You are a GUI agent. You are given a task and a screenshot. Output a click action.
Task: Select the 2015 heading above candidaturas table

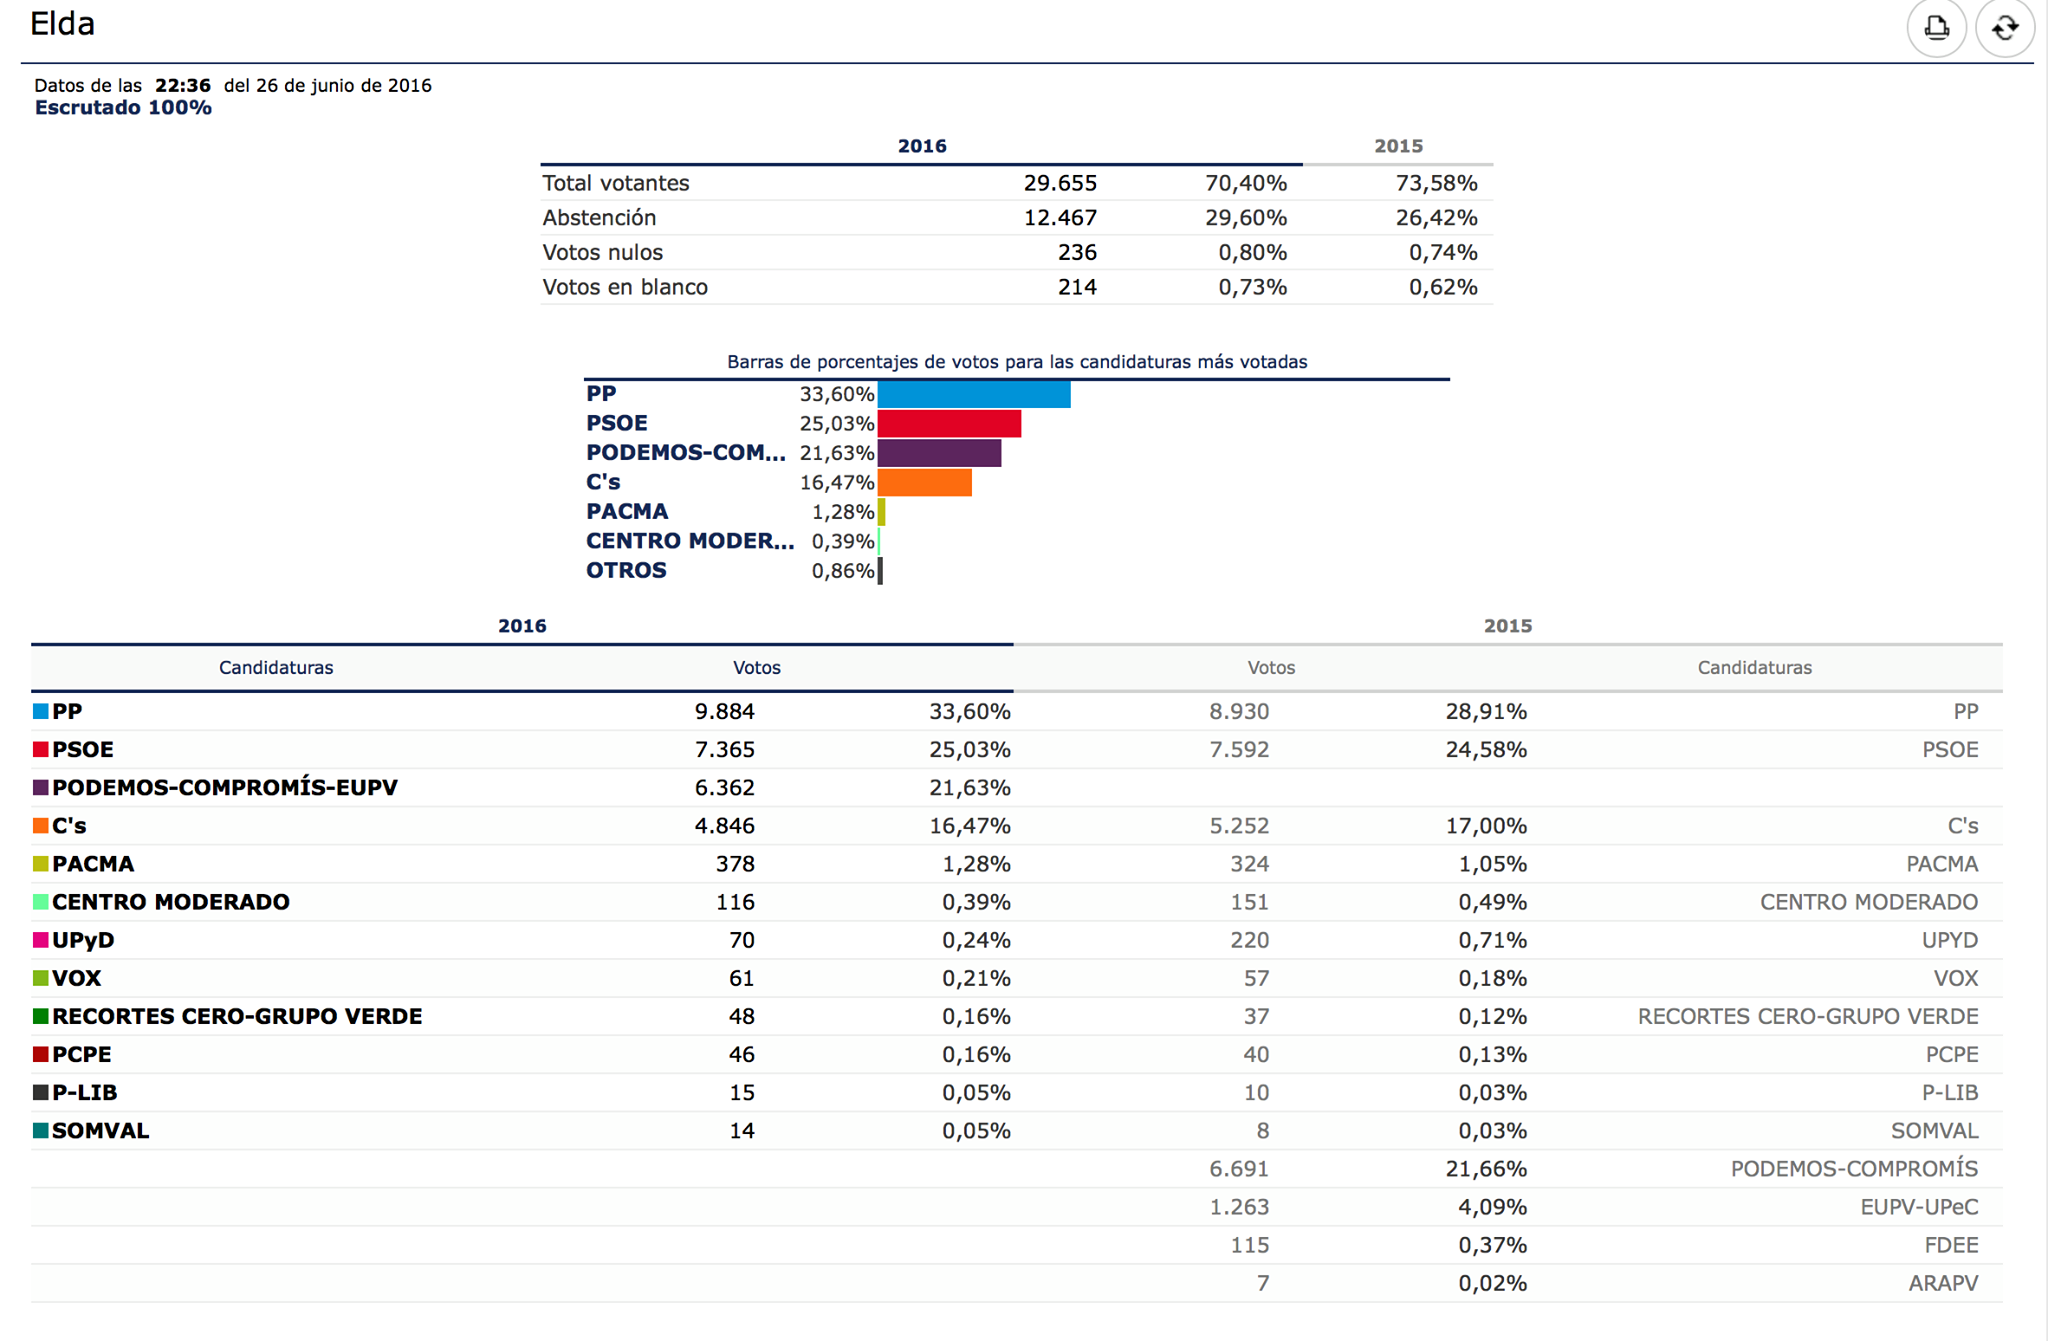click(1507, 626)
